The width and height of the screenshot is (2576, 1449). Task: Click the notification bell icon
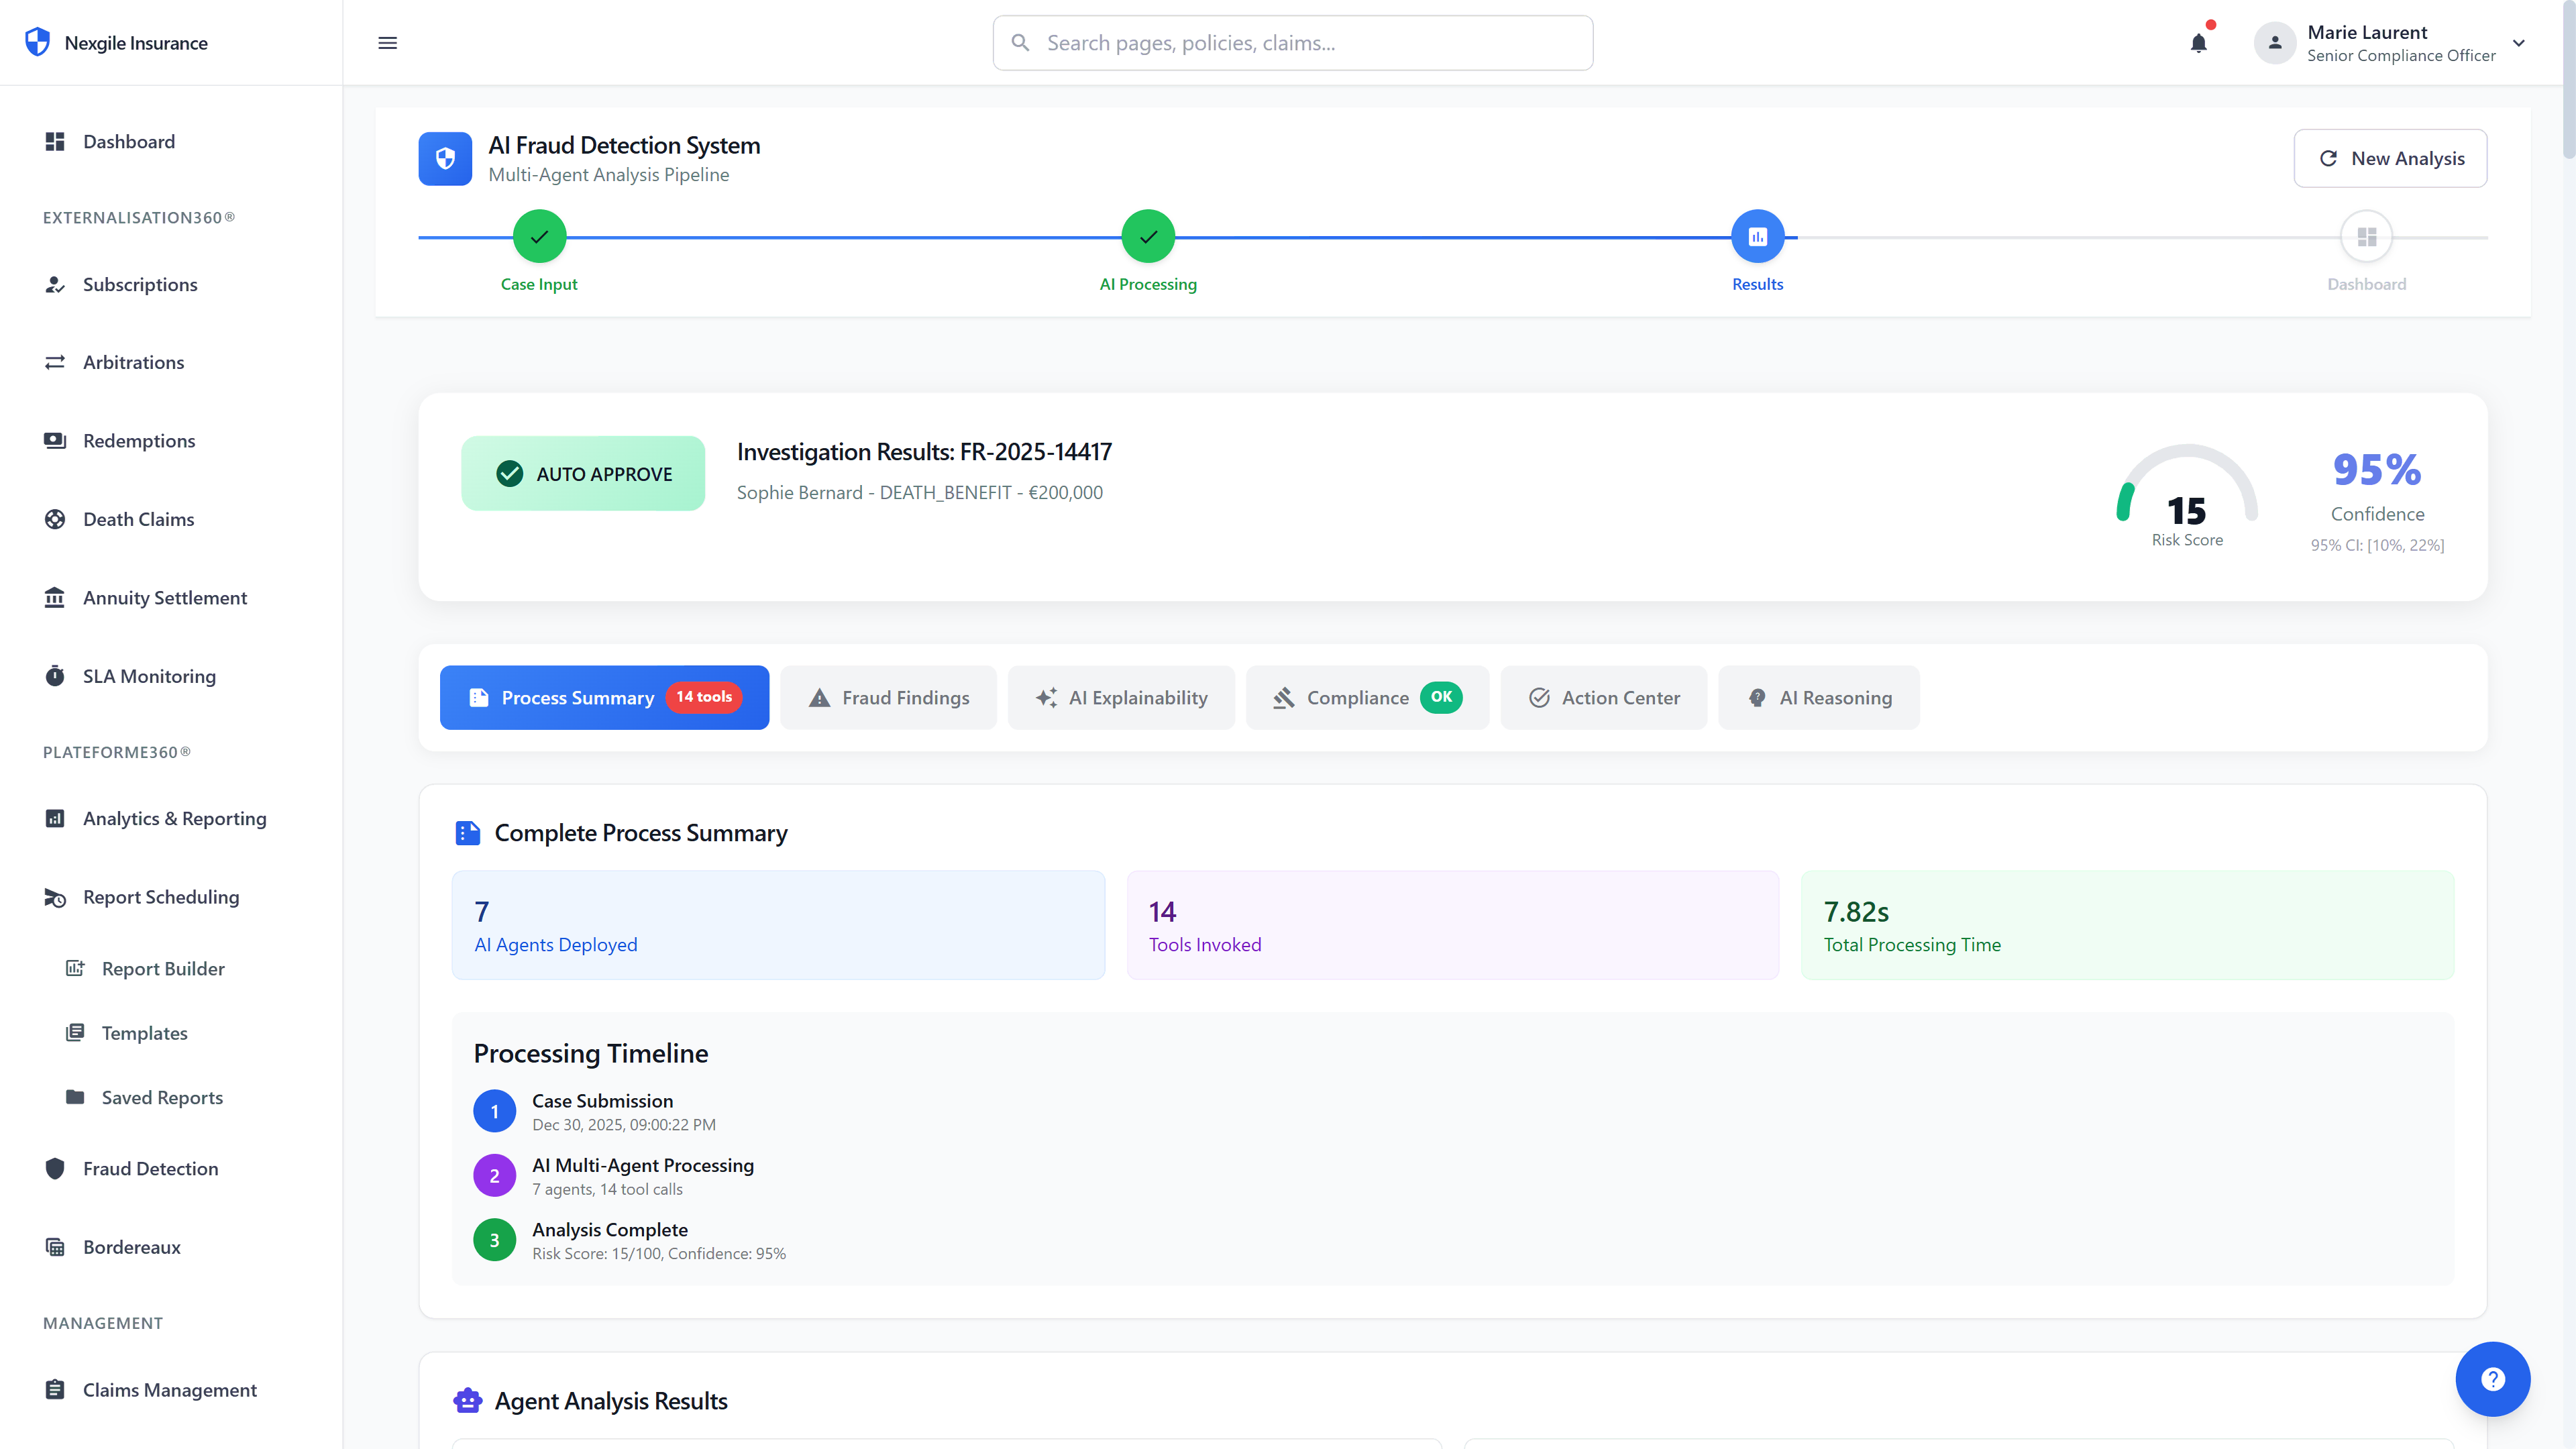2198,43
